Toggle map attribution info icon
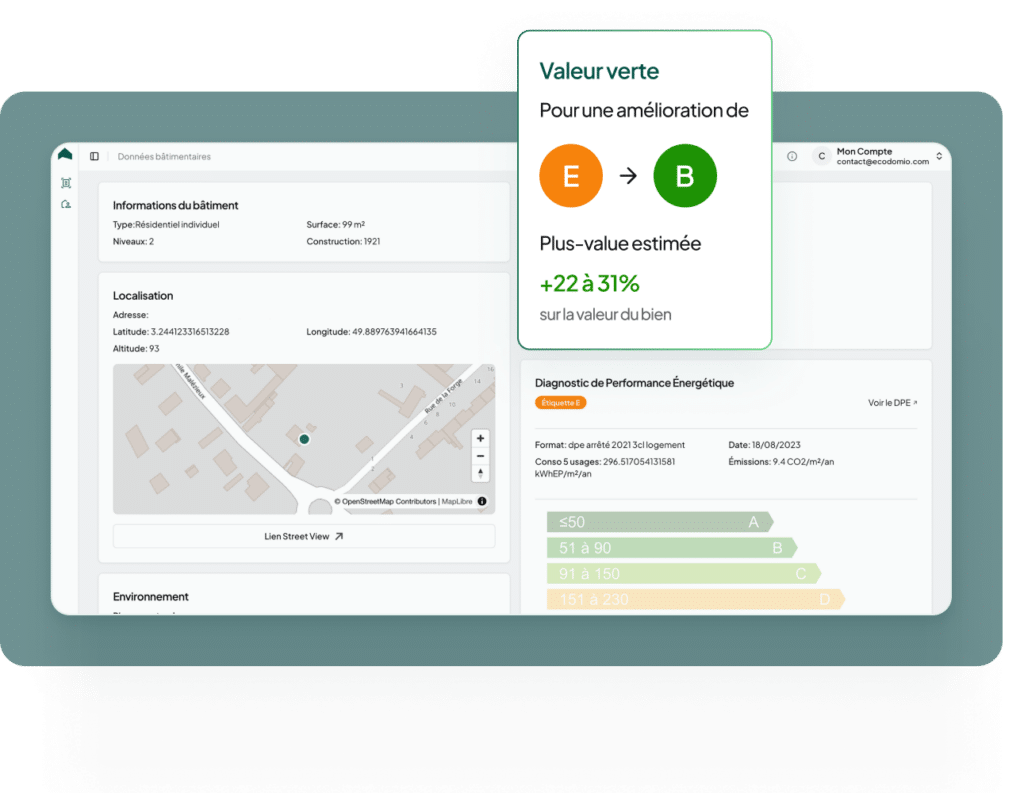 [x=482, y=501]
